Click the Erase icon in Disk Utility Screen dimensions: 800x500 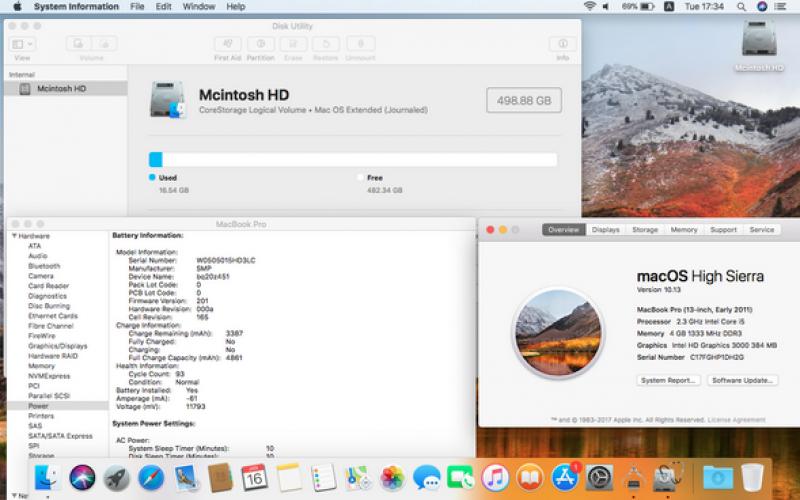point(293,44)
